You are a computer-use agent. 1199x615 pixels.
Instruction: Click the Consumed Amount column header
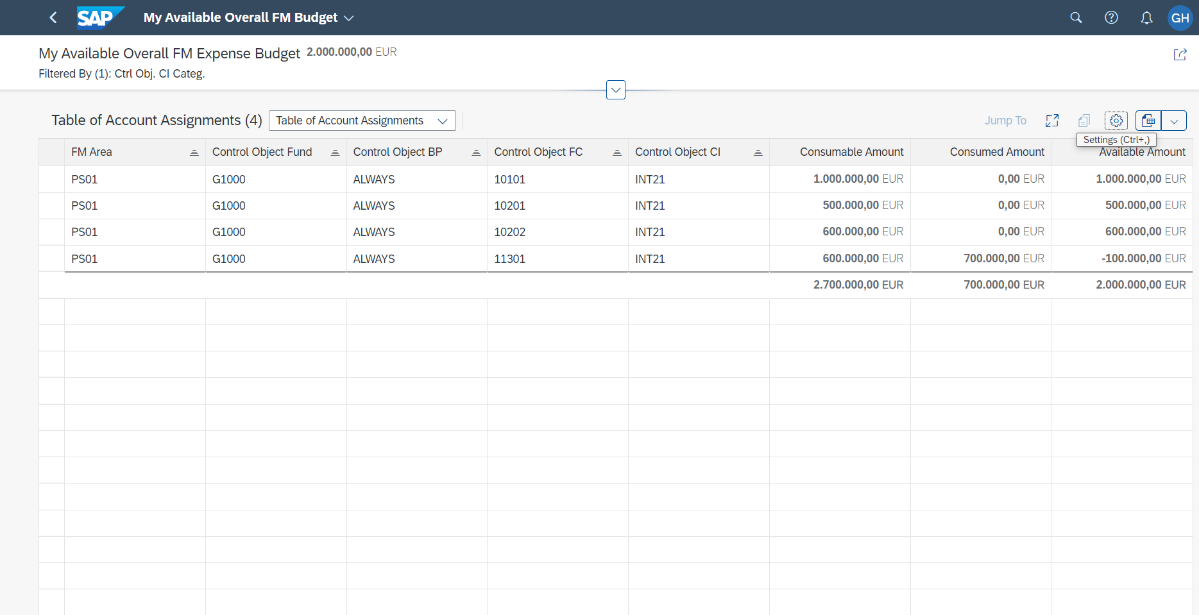point(981,152)
